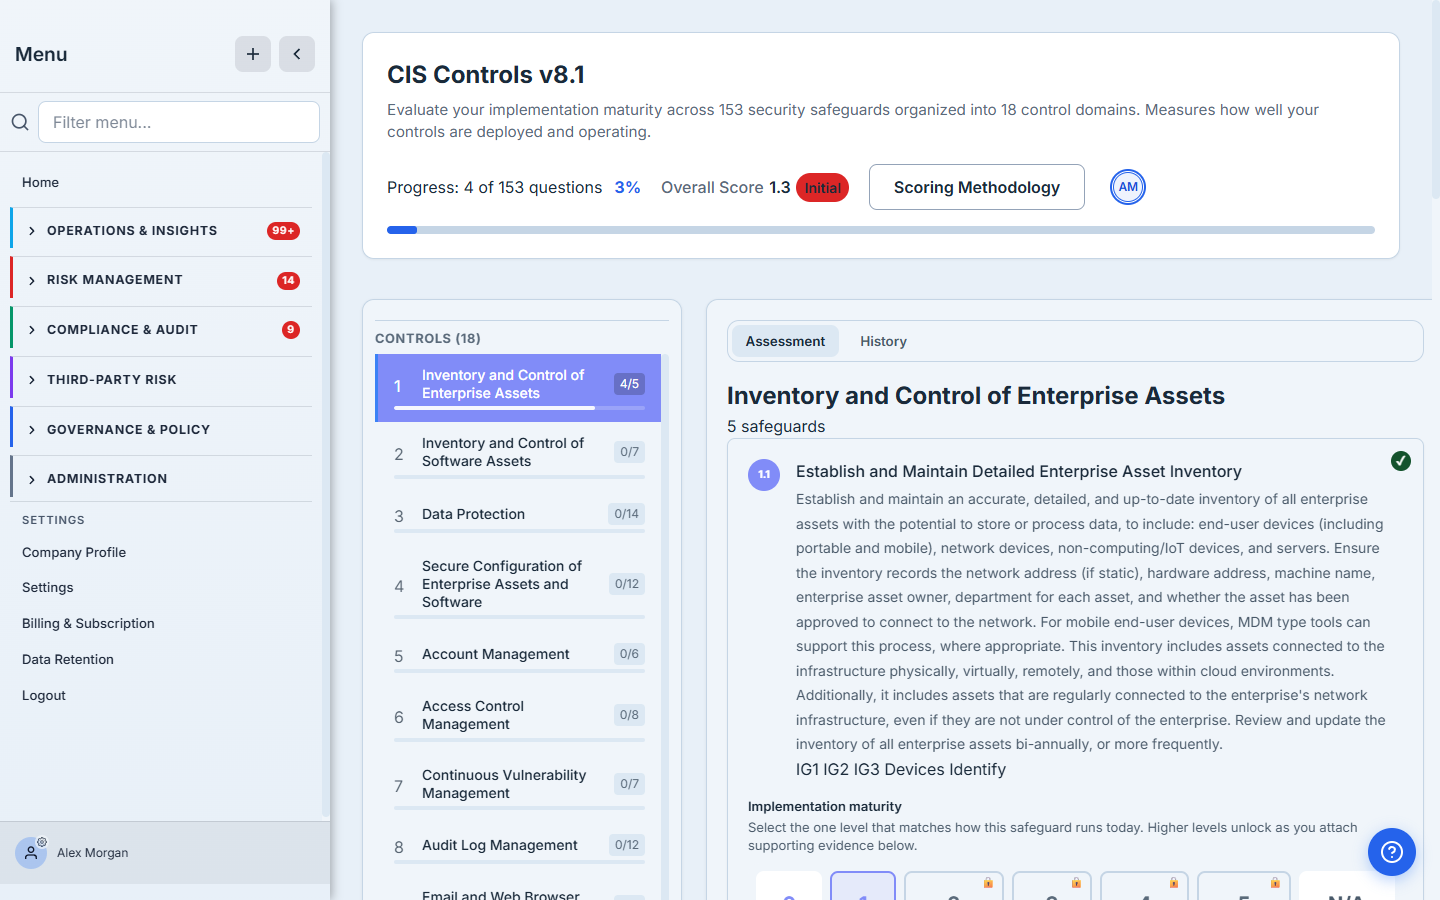Image resolution: width=1440 pixels, height=900 pixels.
Task: Collapse the sidebar with the left chevron
Action: tap(297, 54)
